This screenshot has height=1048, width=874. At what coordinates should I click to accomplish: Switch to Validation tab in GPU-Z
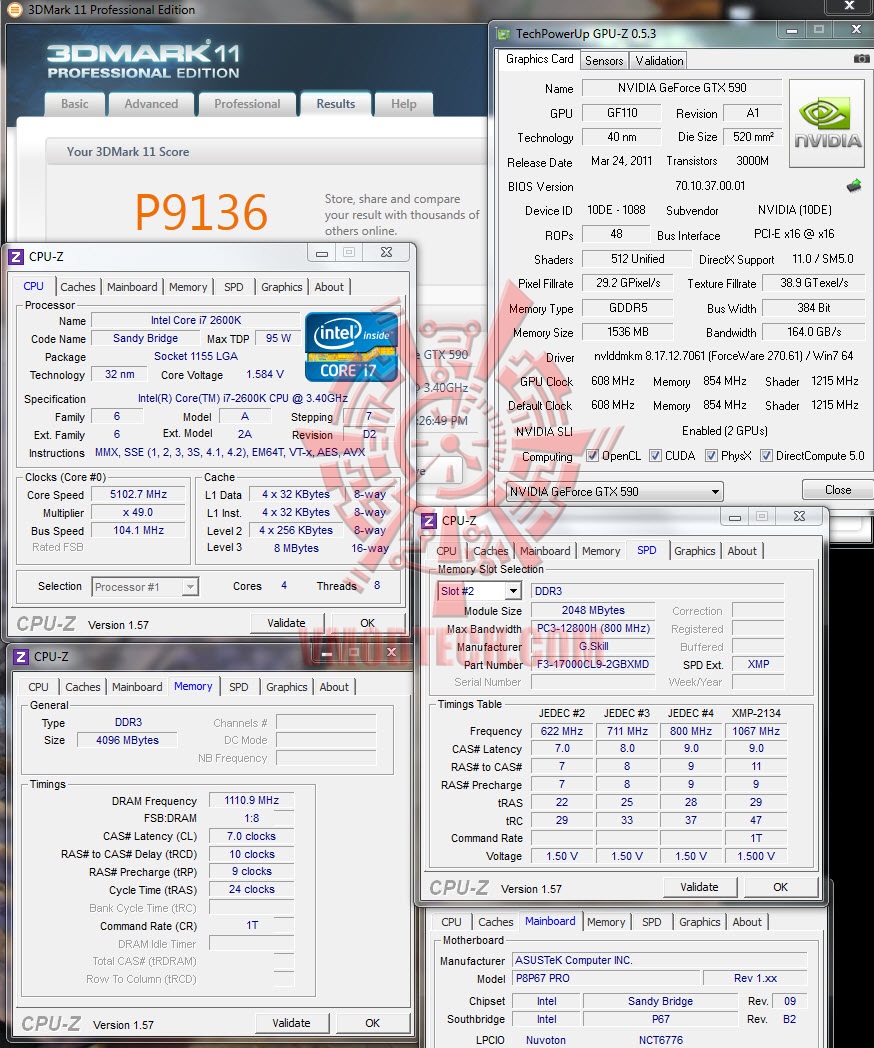coord(659,61)
